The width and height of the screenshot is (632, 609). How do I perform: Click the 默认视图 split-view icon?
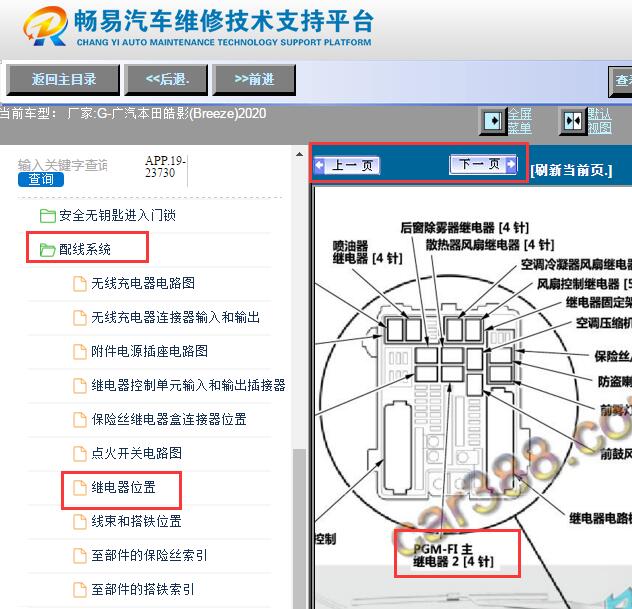tap(573, 121)
